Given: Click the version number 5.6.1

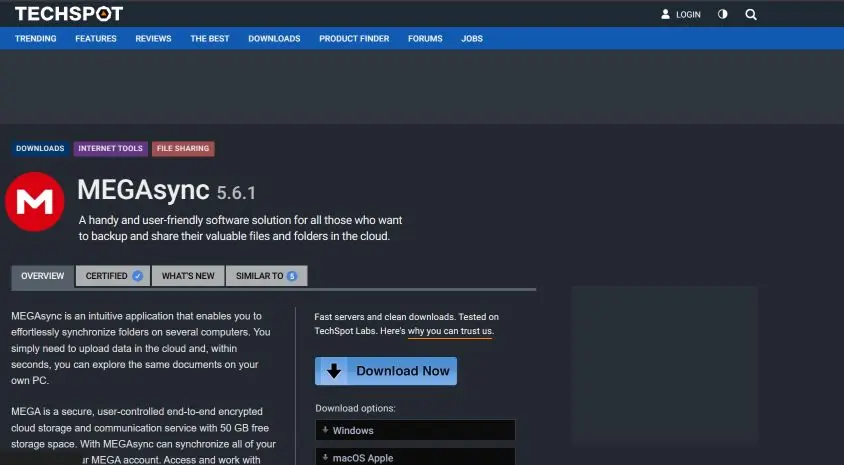Looking at the screenshot, I should pyautogui.click(x=236, y=192).
